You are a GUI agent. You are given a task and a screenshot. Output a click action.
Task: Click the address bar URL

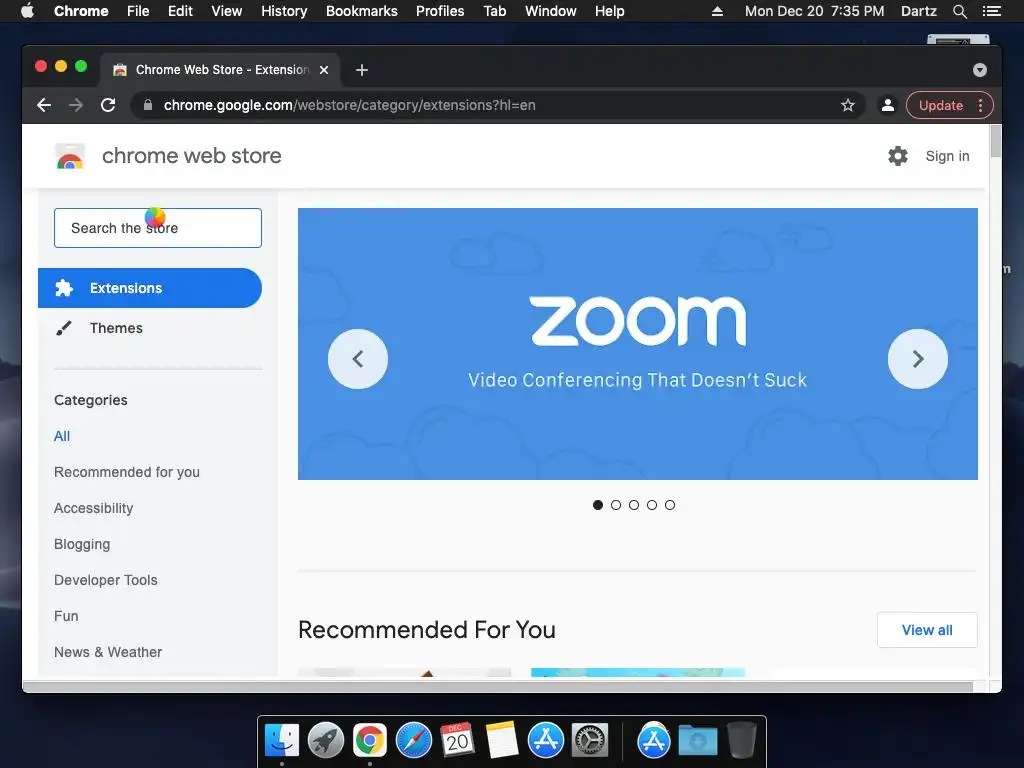coord(349,105)
